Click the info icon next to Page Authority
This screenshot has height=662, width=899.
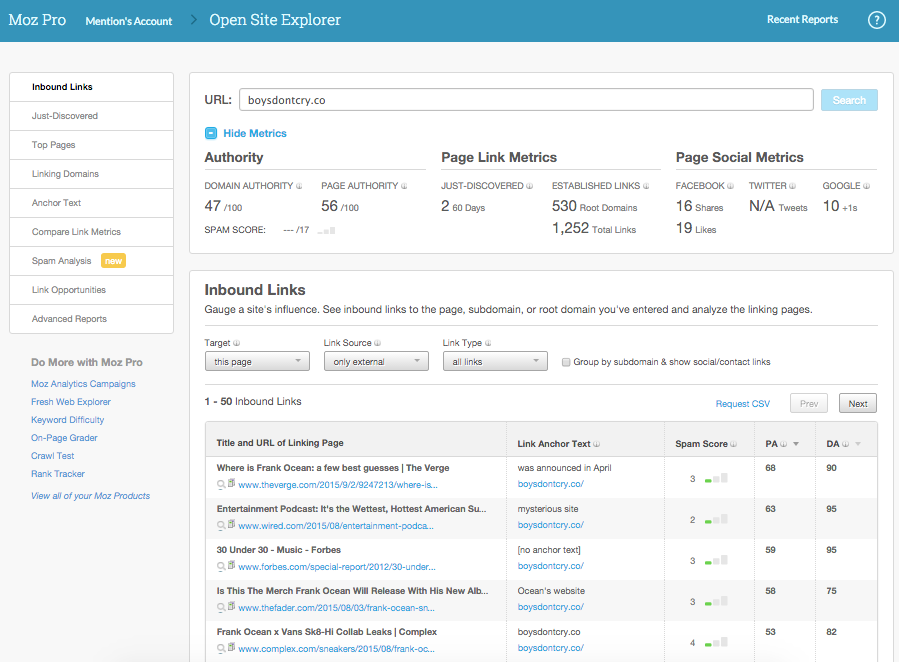pos(404,186)
